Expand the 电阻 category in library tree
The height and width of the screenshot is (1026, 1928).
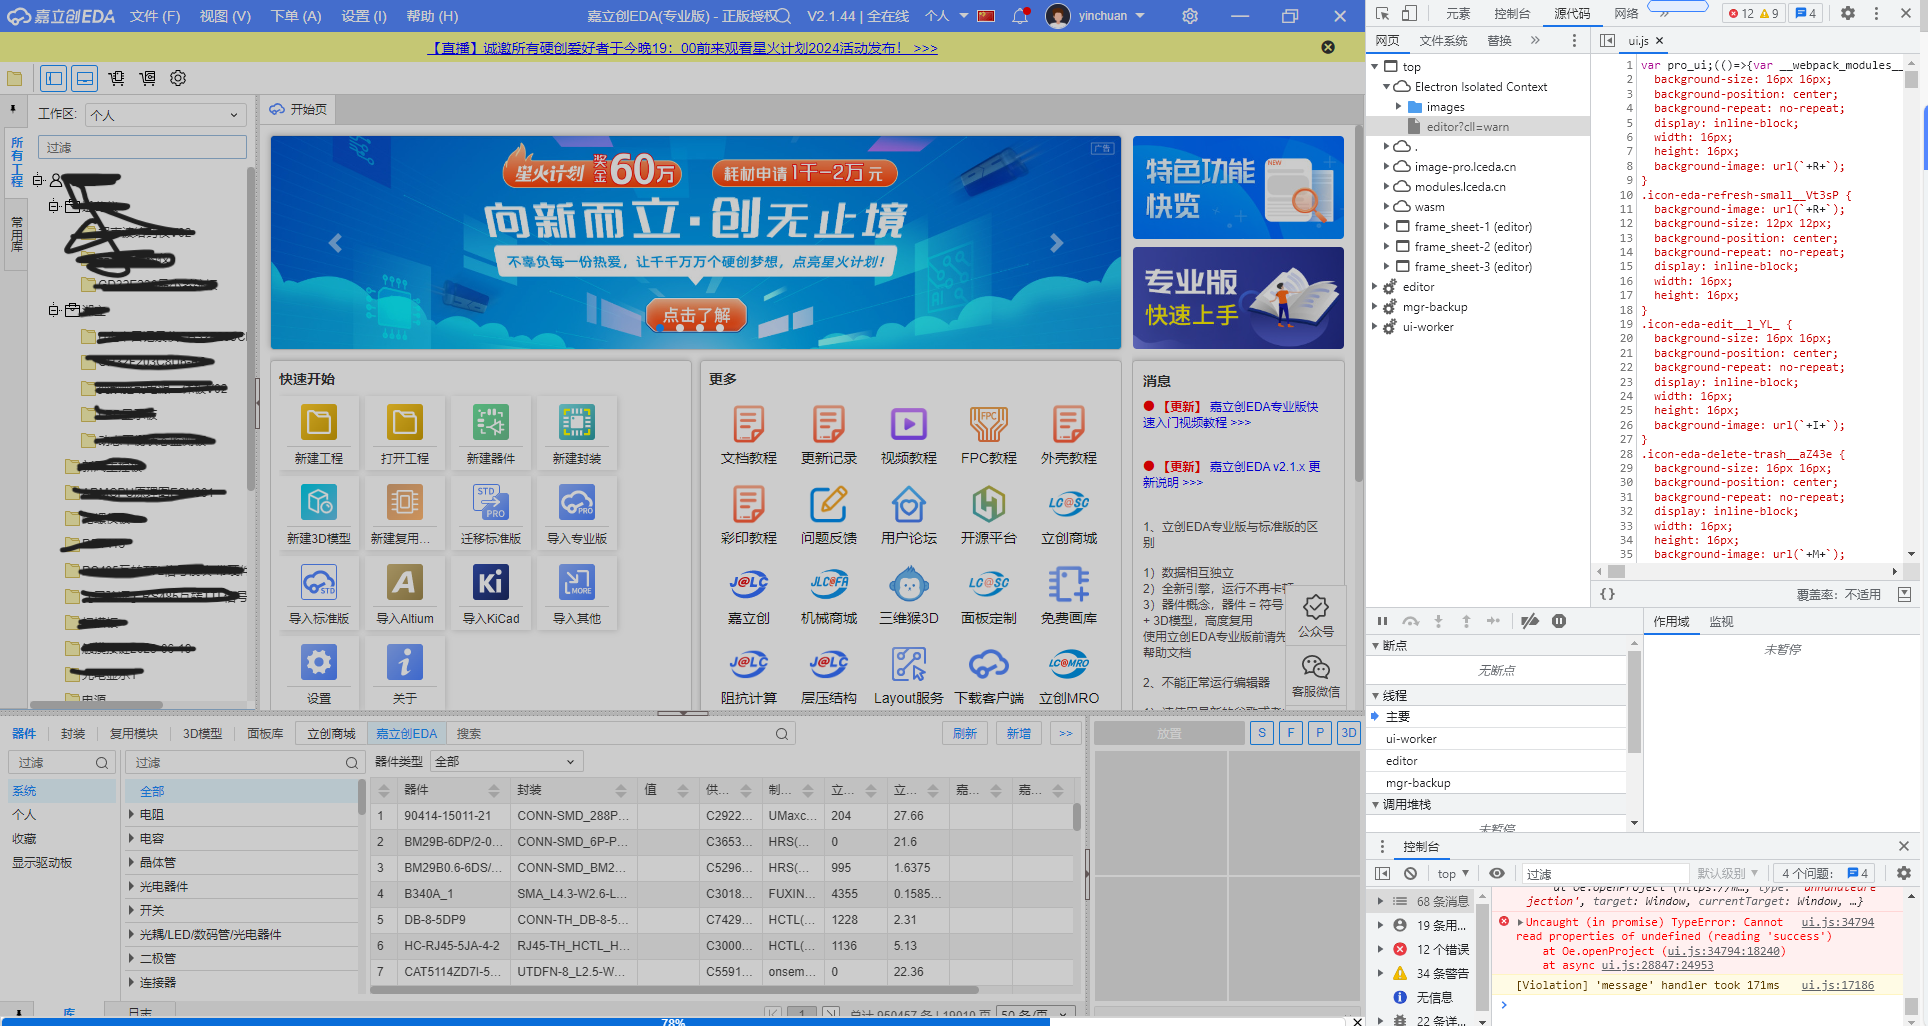click(x=132, y=814)
